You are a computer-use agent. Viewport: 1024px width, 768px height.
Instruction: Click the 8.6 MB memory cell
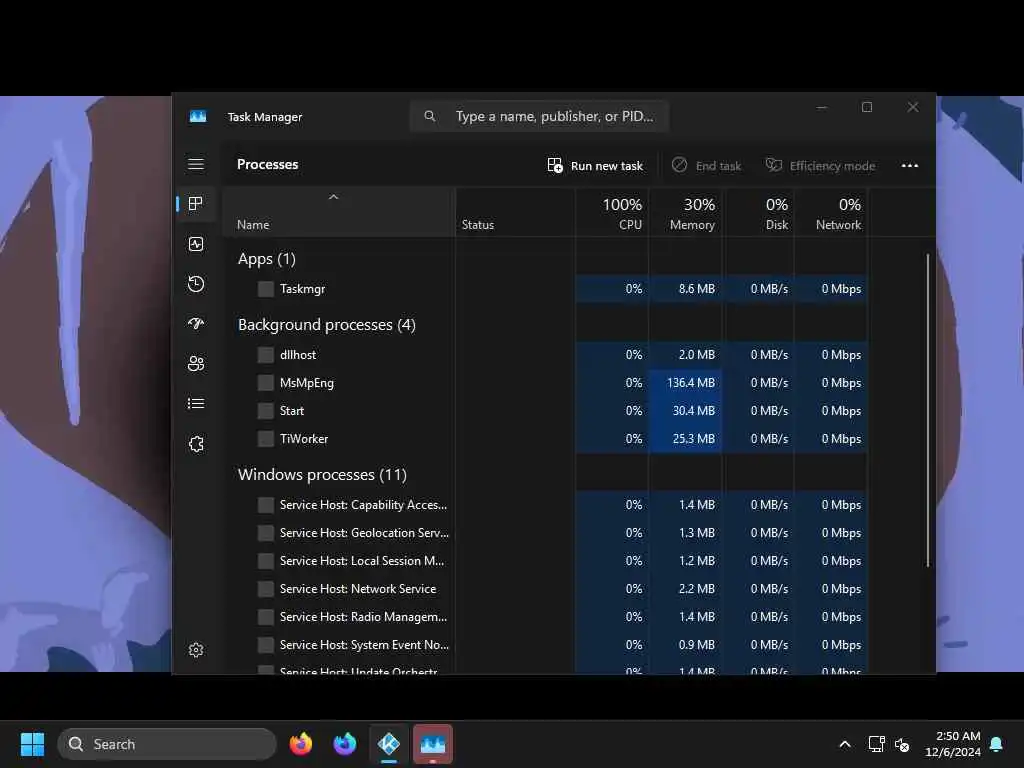coord(686,289)
